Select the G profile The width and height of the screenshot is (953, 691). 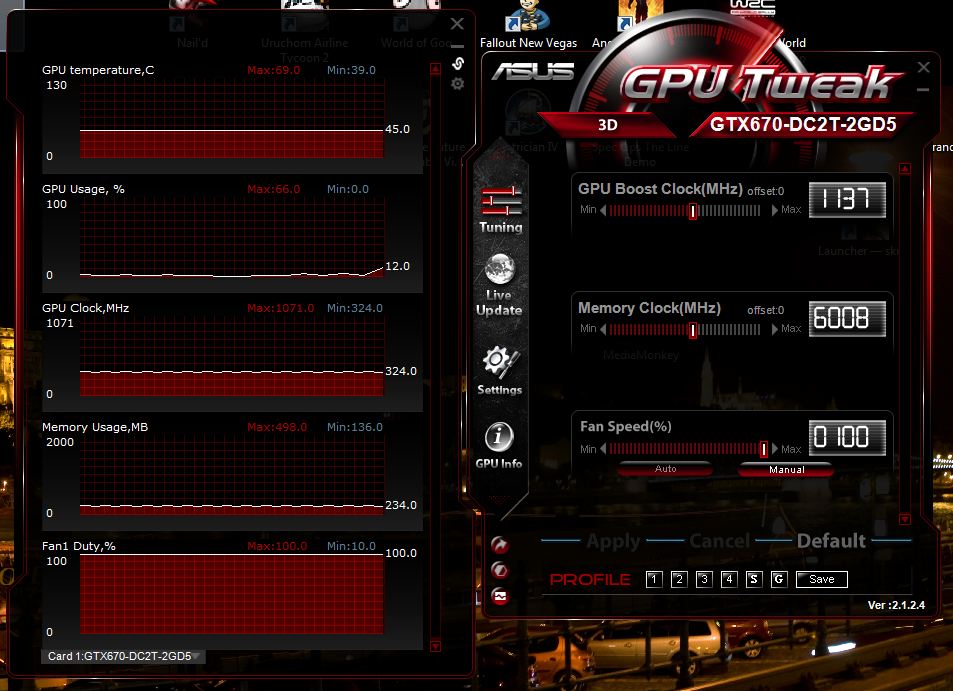coord(779,579)
